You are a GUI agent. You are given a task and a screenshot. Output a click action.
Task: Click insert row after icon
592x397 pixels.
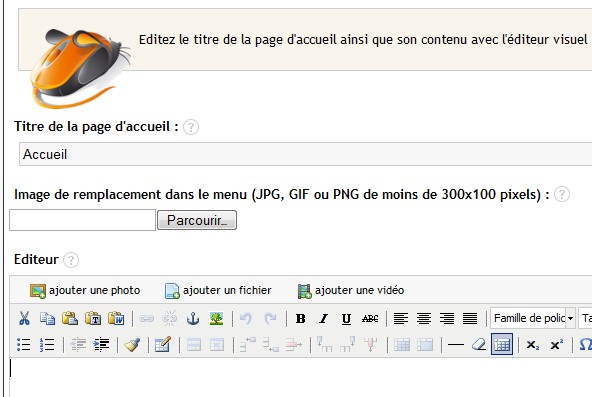click(271, 345)
